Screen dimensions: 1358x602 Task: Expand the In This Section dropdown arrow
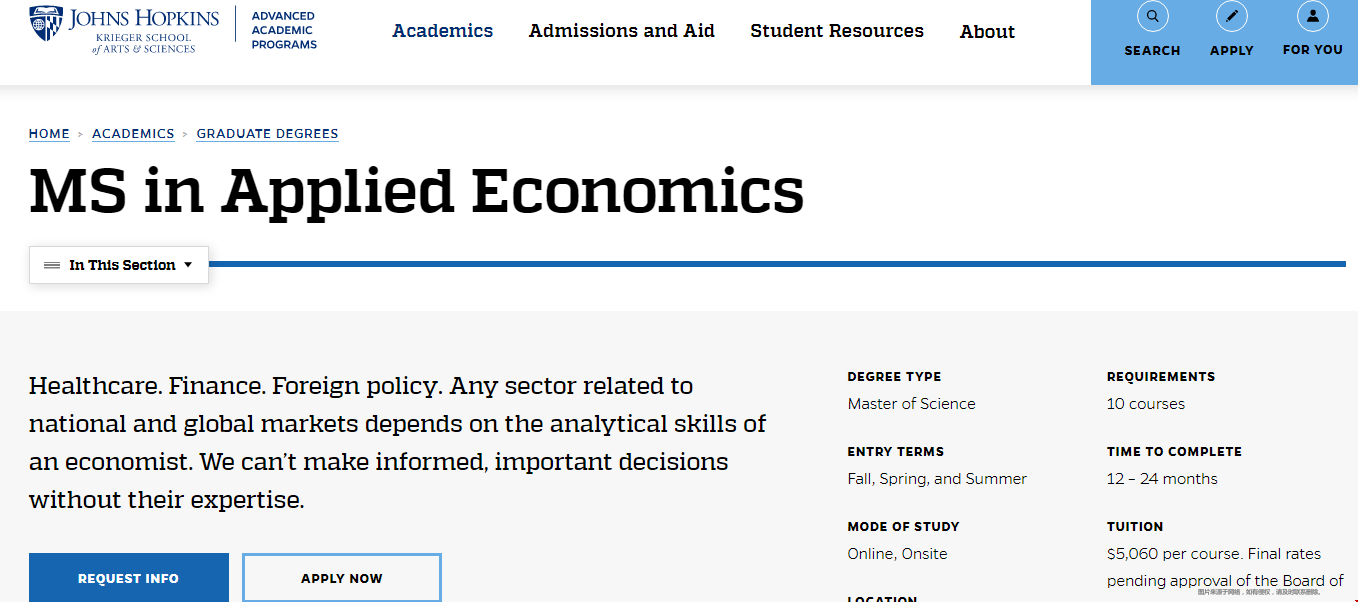point(188,265)
